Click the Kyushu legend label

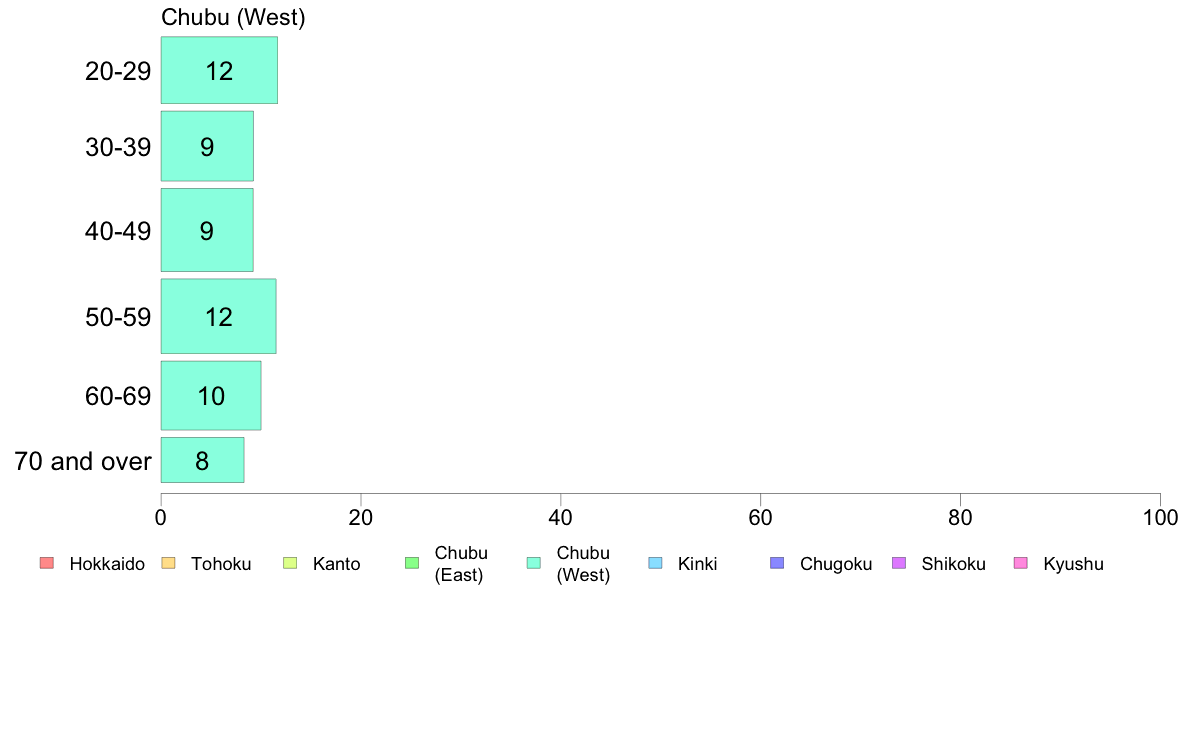[1073, 564]
